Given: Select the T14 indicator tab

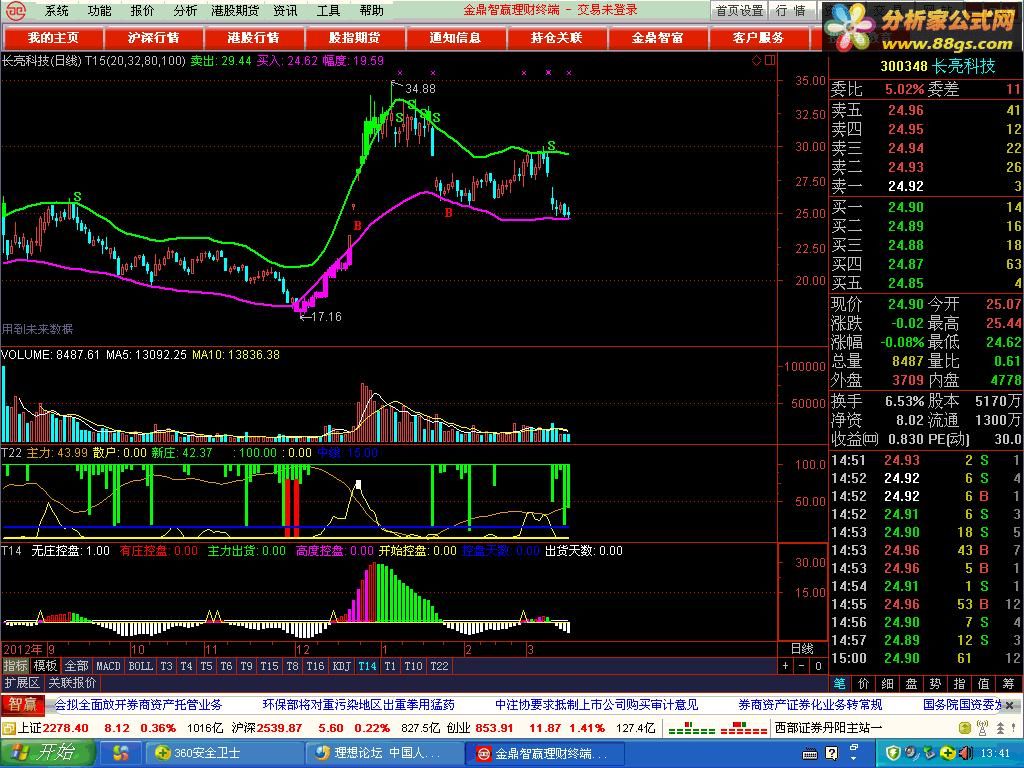Looking at the screenshot, I should pyautogui.click(x=367, y=666).
